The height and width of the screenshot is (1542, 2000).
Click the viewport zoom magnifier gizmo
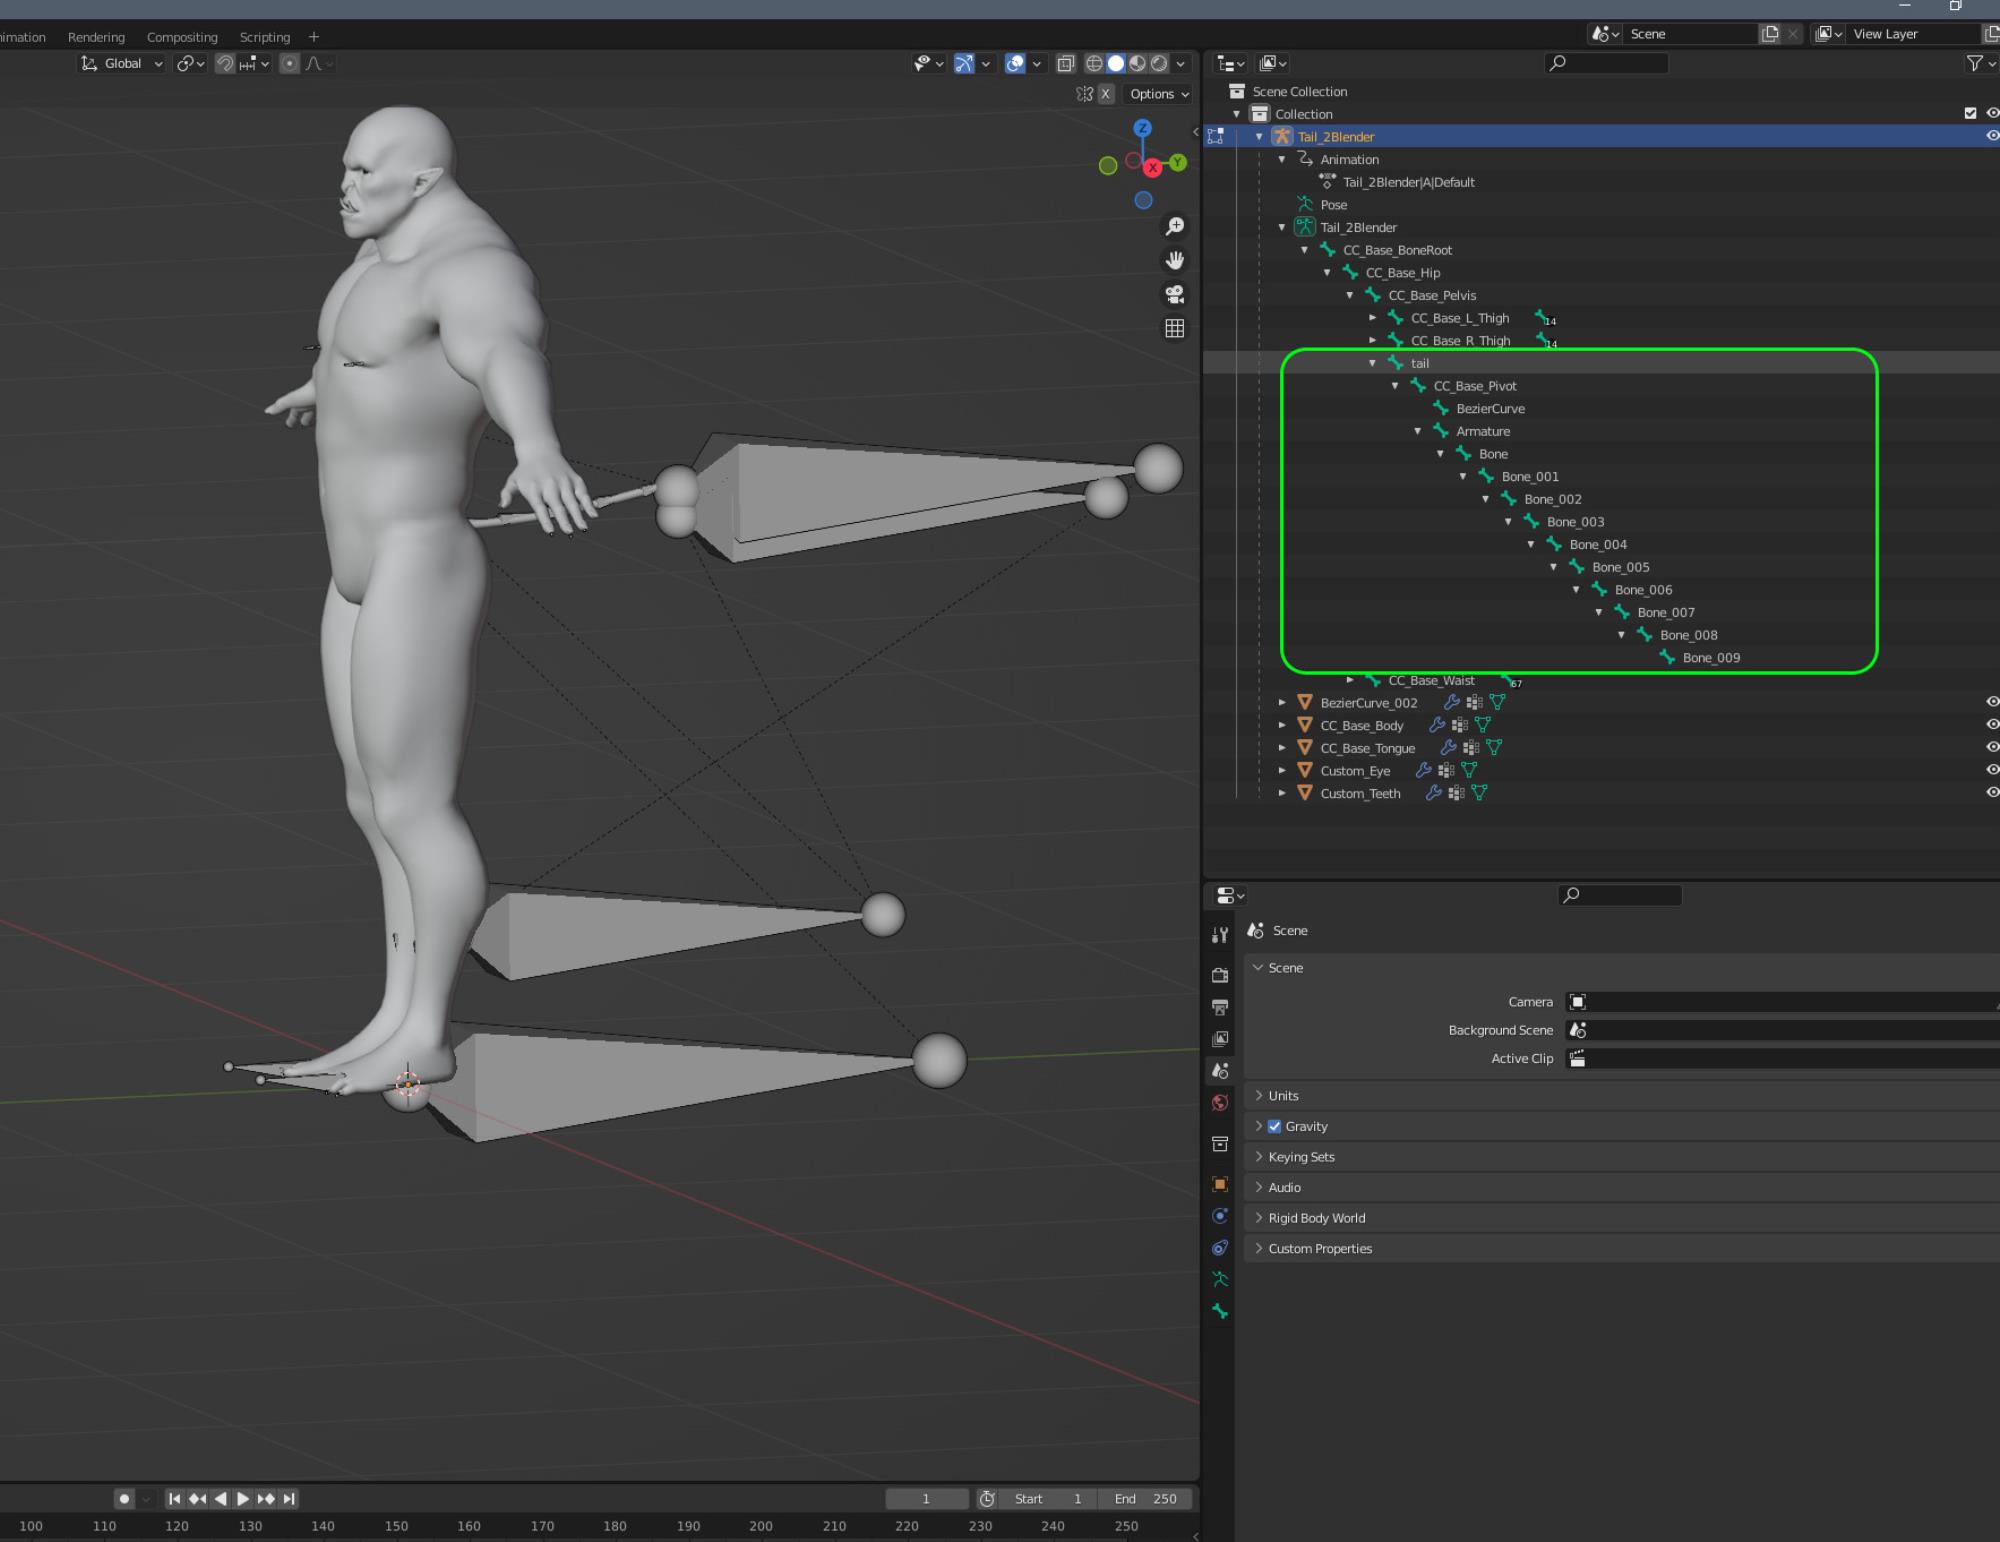[1175, 227]
